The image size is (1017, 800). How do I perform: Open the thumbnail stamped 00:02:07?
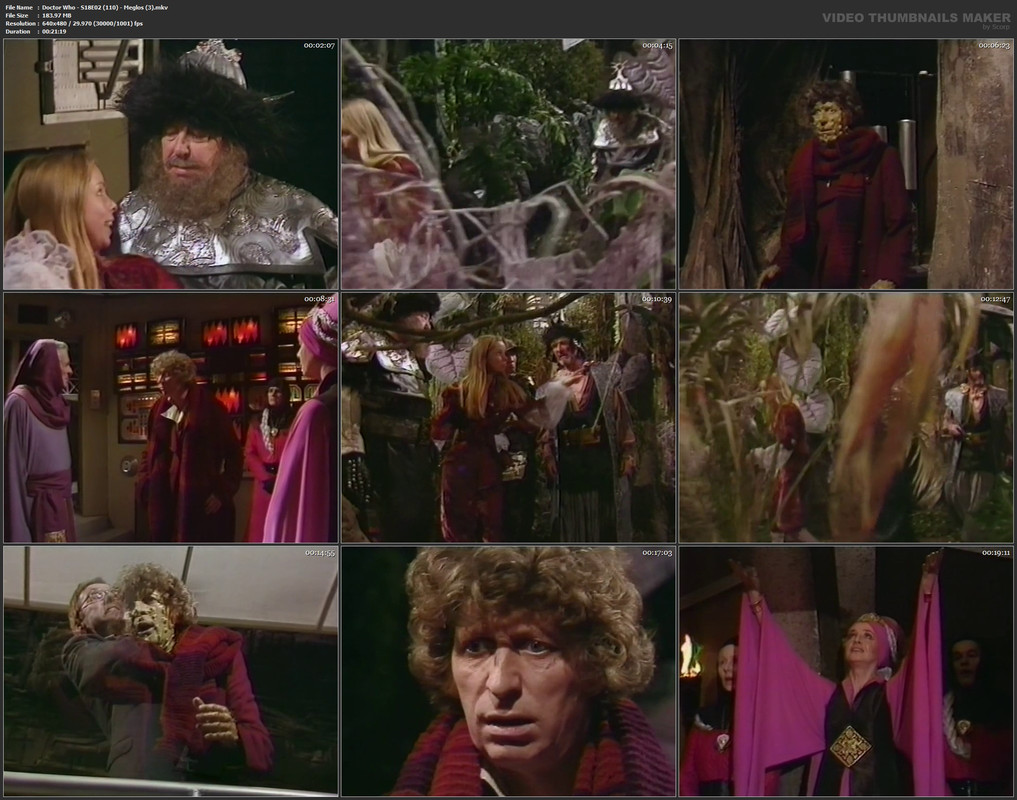tap(171, 164)
